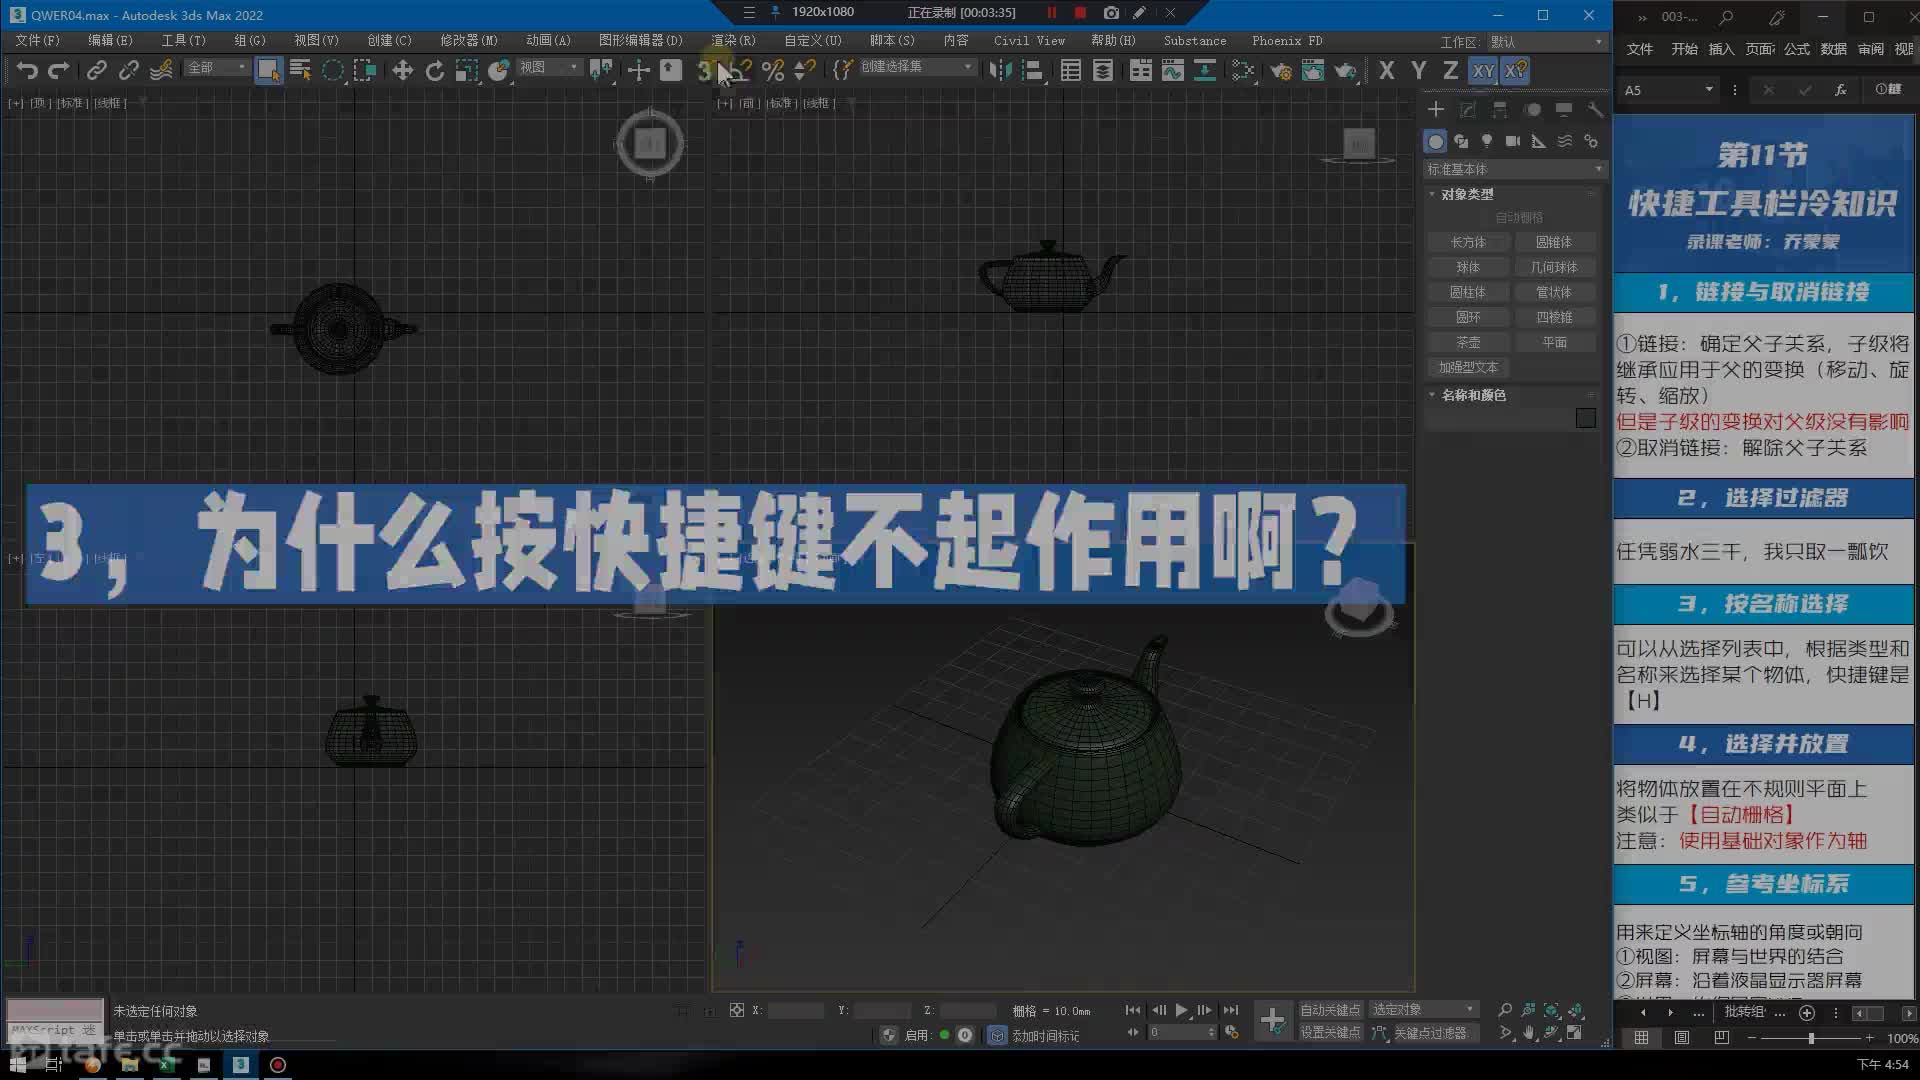Viewport: 1920px width, 1080px height.
Task: Create a 长方体 box primitive
Action: click(x=1468, y=242)
